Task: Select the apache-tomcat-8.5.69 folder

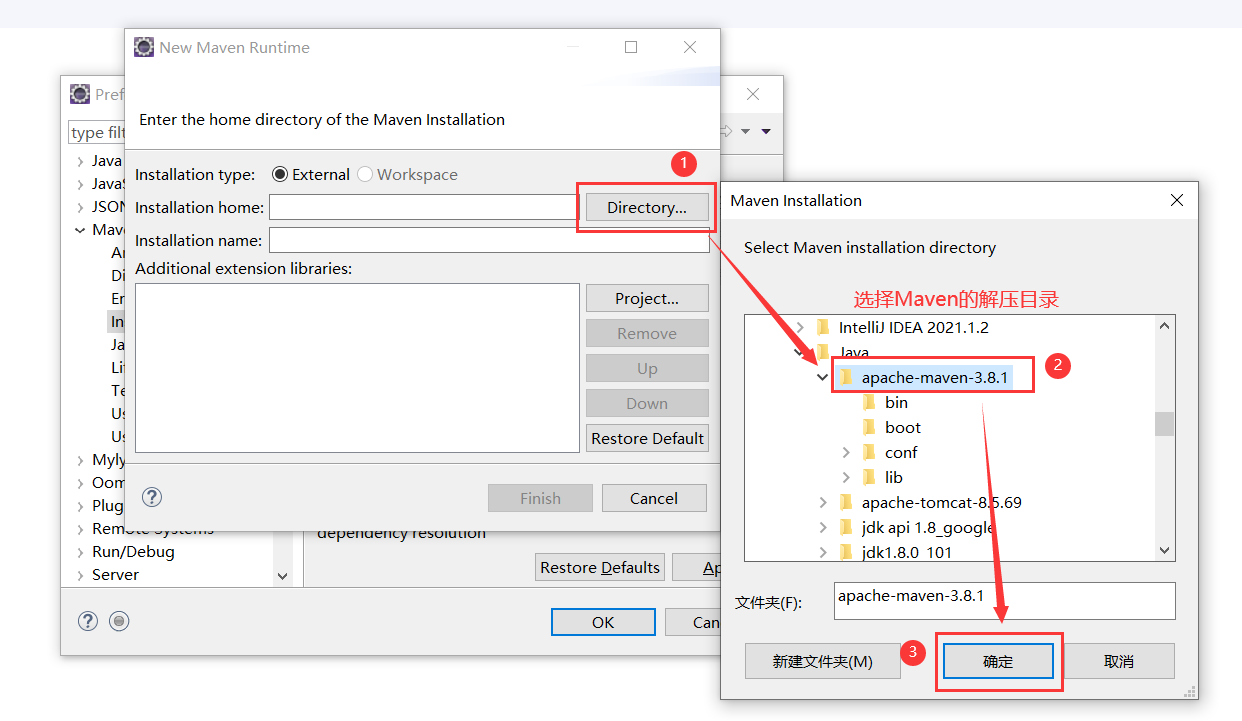Action: click(941, 502)
